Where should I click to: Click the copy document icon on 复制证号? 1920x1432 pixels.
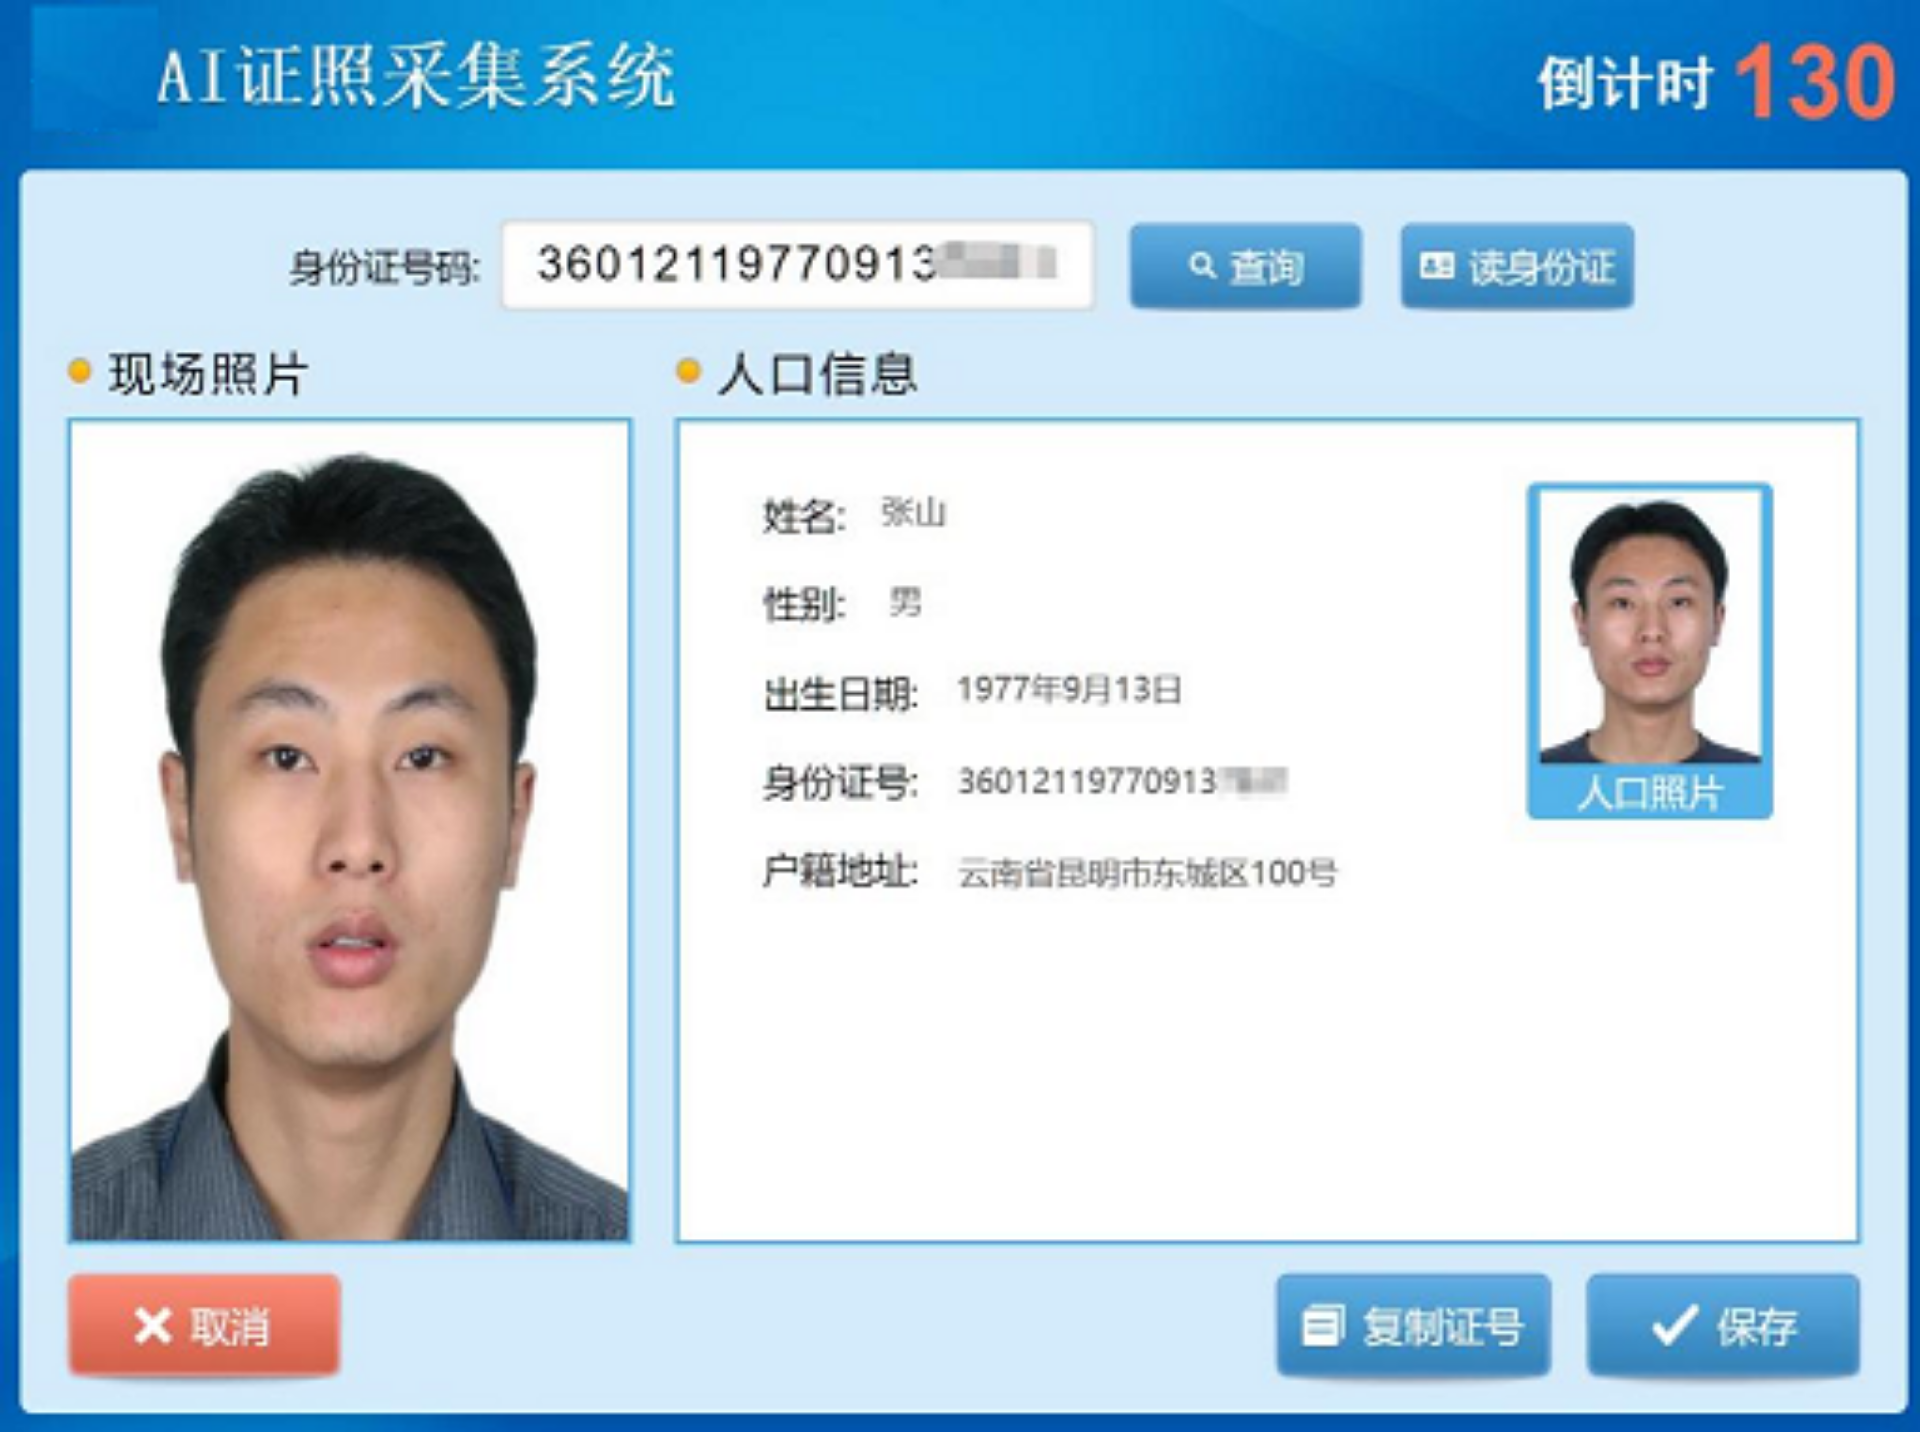pyautogui.click(x=1322, y=1325)
